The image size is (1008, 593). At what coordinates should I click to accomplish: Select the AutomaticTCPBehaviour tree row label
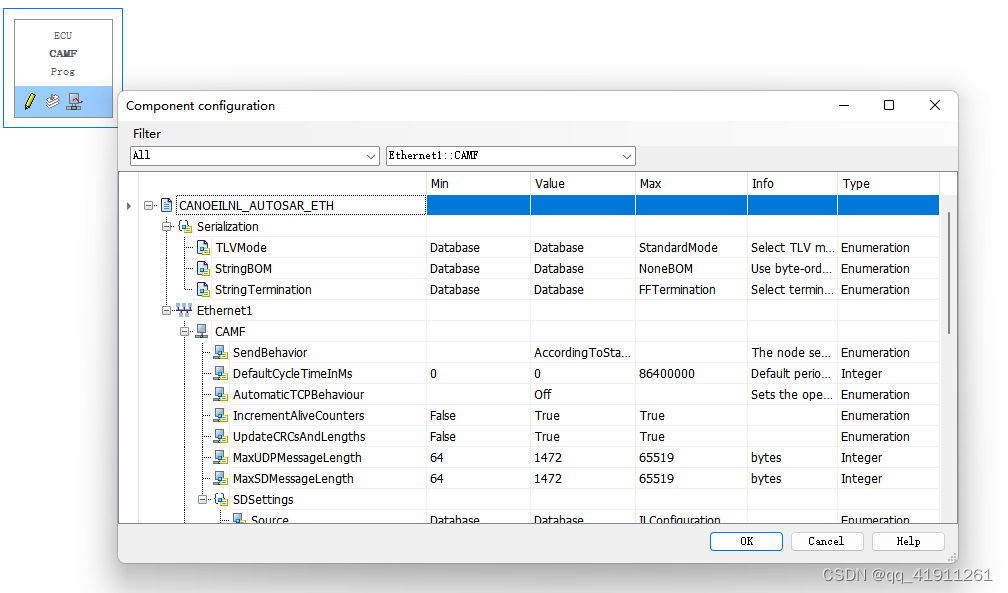pyautogui.click(x=298, y=395)
